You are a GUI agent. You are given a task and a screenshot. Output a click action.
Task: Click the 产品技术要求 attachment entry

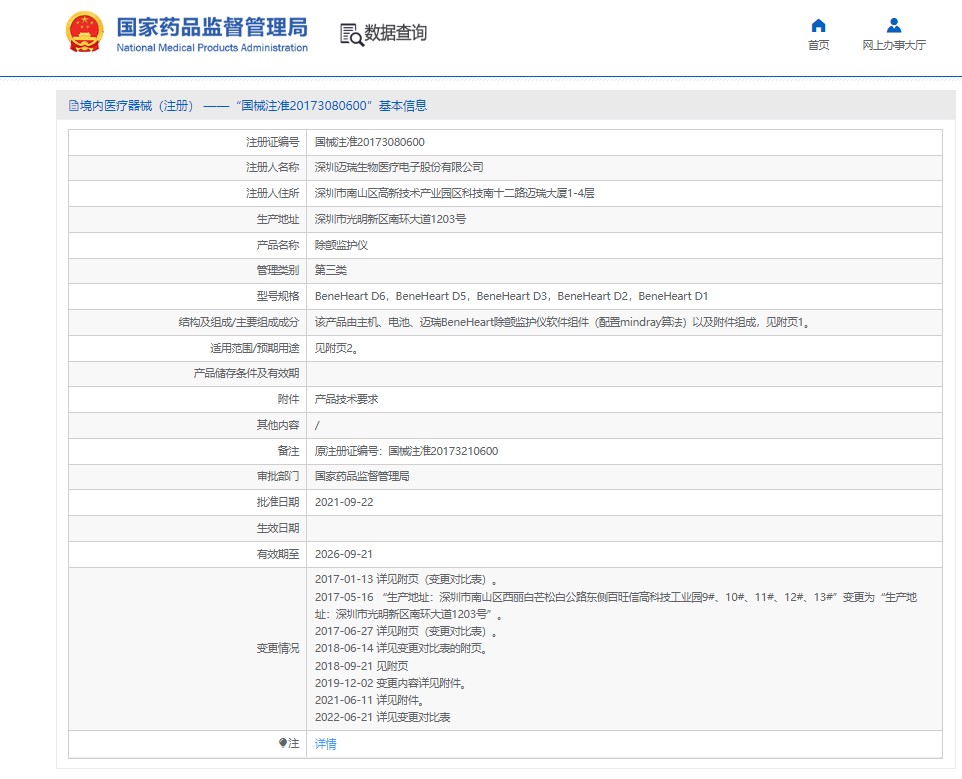(346, 399)
